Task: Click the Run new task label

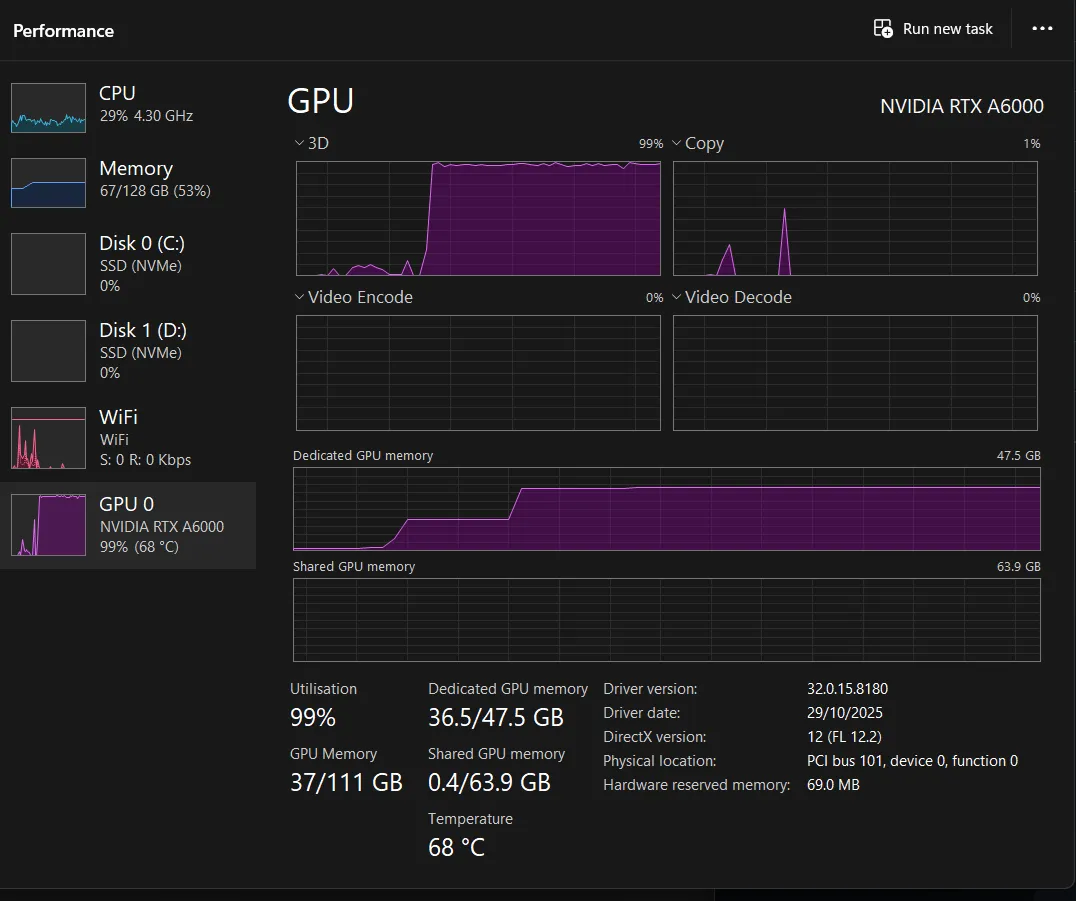Action: pyautogui.click(x=948, y=29)
